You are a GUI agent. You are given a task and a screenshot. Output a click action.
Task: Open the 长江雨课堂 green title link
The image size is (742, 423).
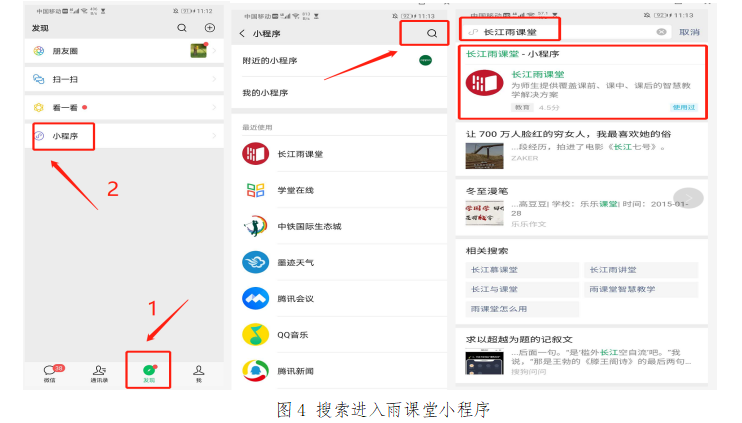(x=538, y=74)
